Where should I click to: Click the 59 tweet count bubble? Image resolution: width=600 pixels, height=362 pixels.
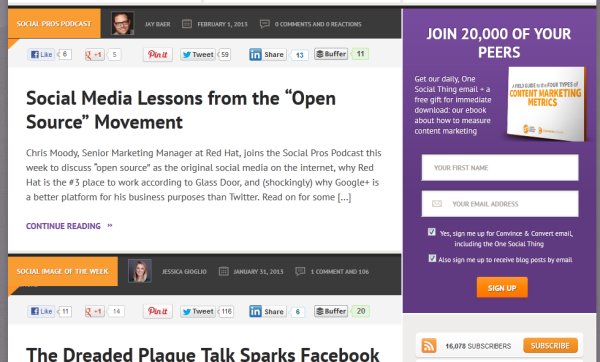[x=225, y=54]
